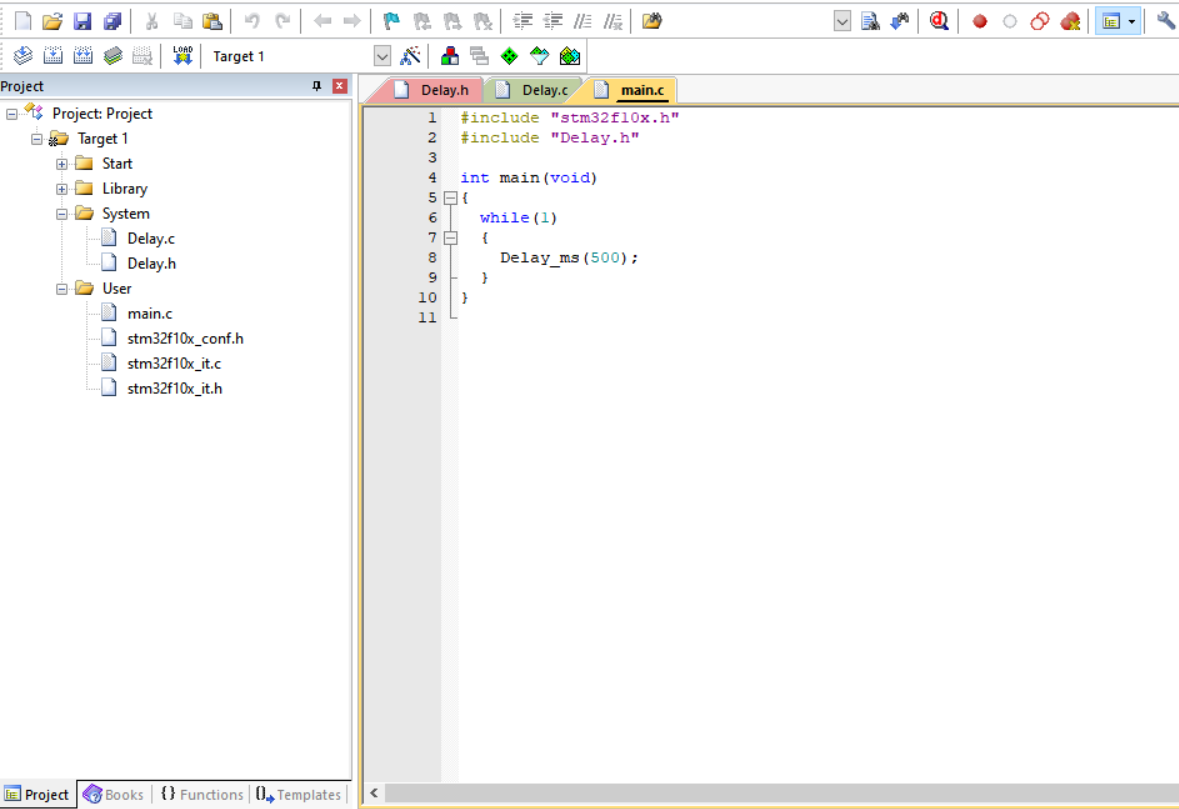Rebuild all target files

[x=83, y=56]
